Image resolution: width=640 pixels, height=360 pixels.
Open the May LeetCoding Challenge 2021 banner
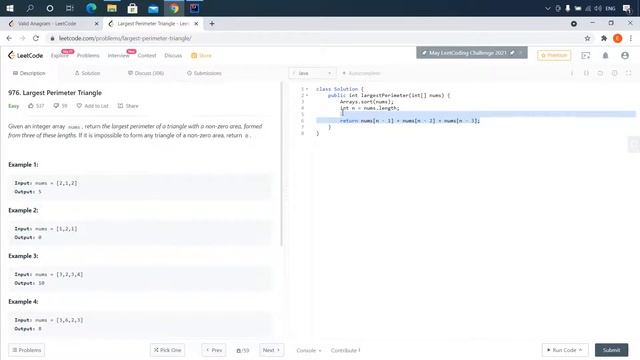click(471, 53)
